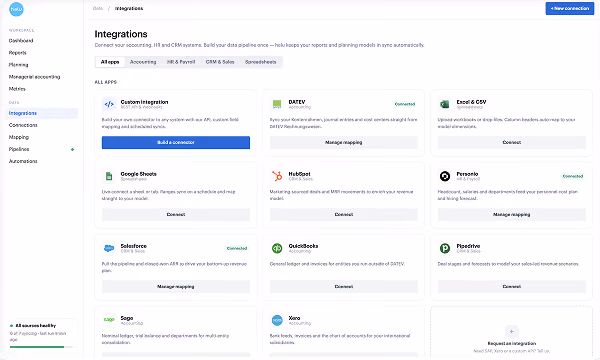Click the Xero card title

click(294, 318)
